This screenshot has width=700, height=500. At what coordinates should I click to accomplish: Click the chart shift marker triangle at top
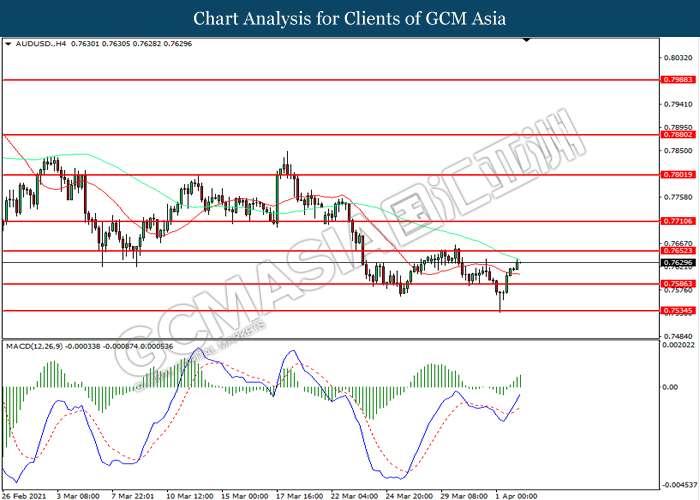(527, 40)
